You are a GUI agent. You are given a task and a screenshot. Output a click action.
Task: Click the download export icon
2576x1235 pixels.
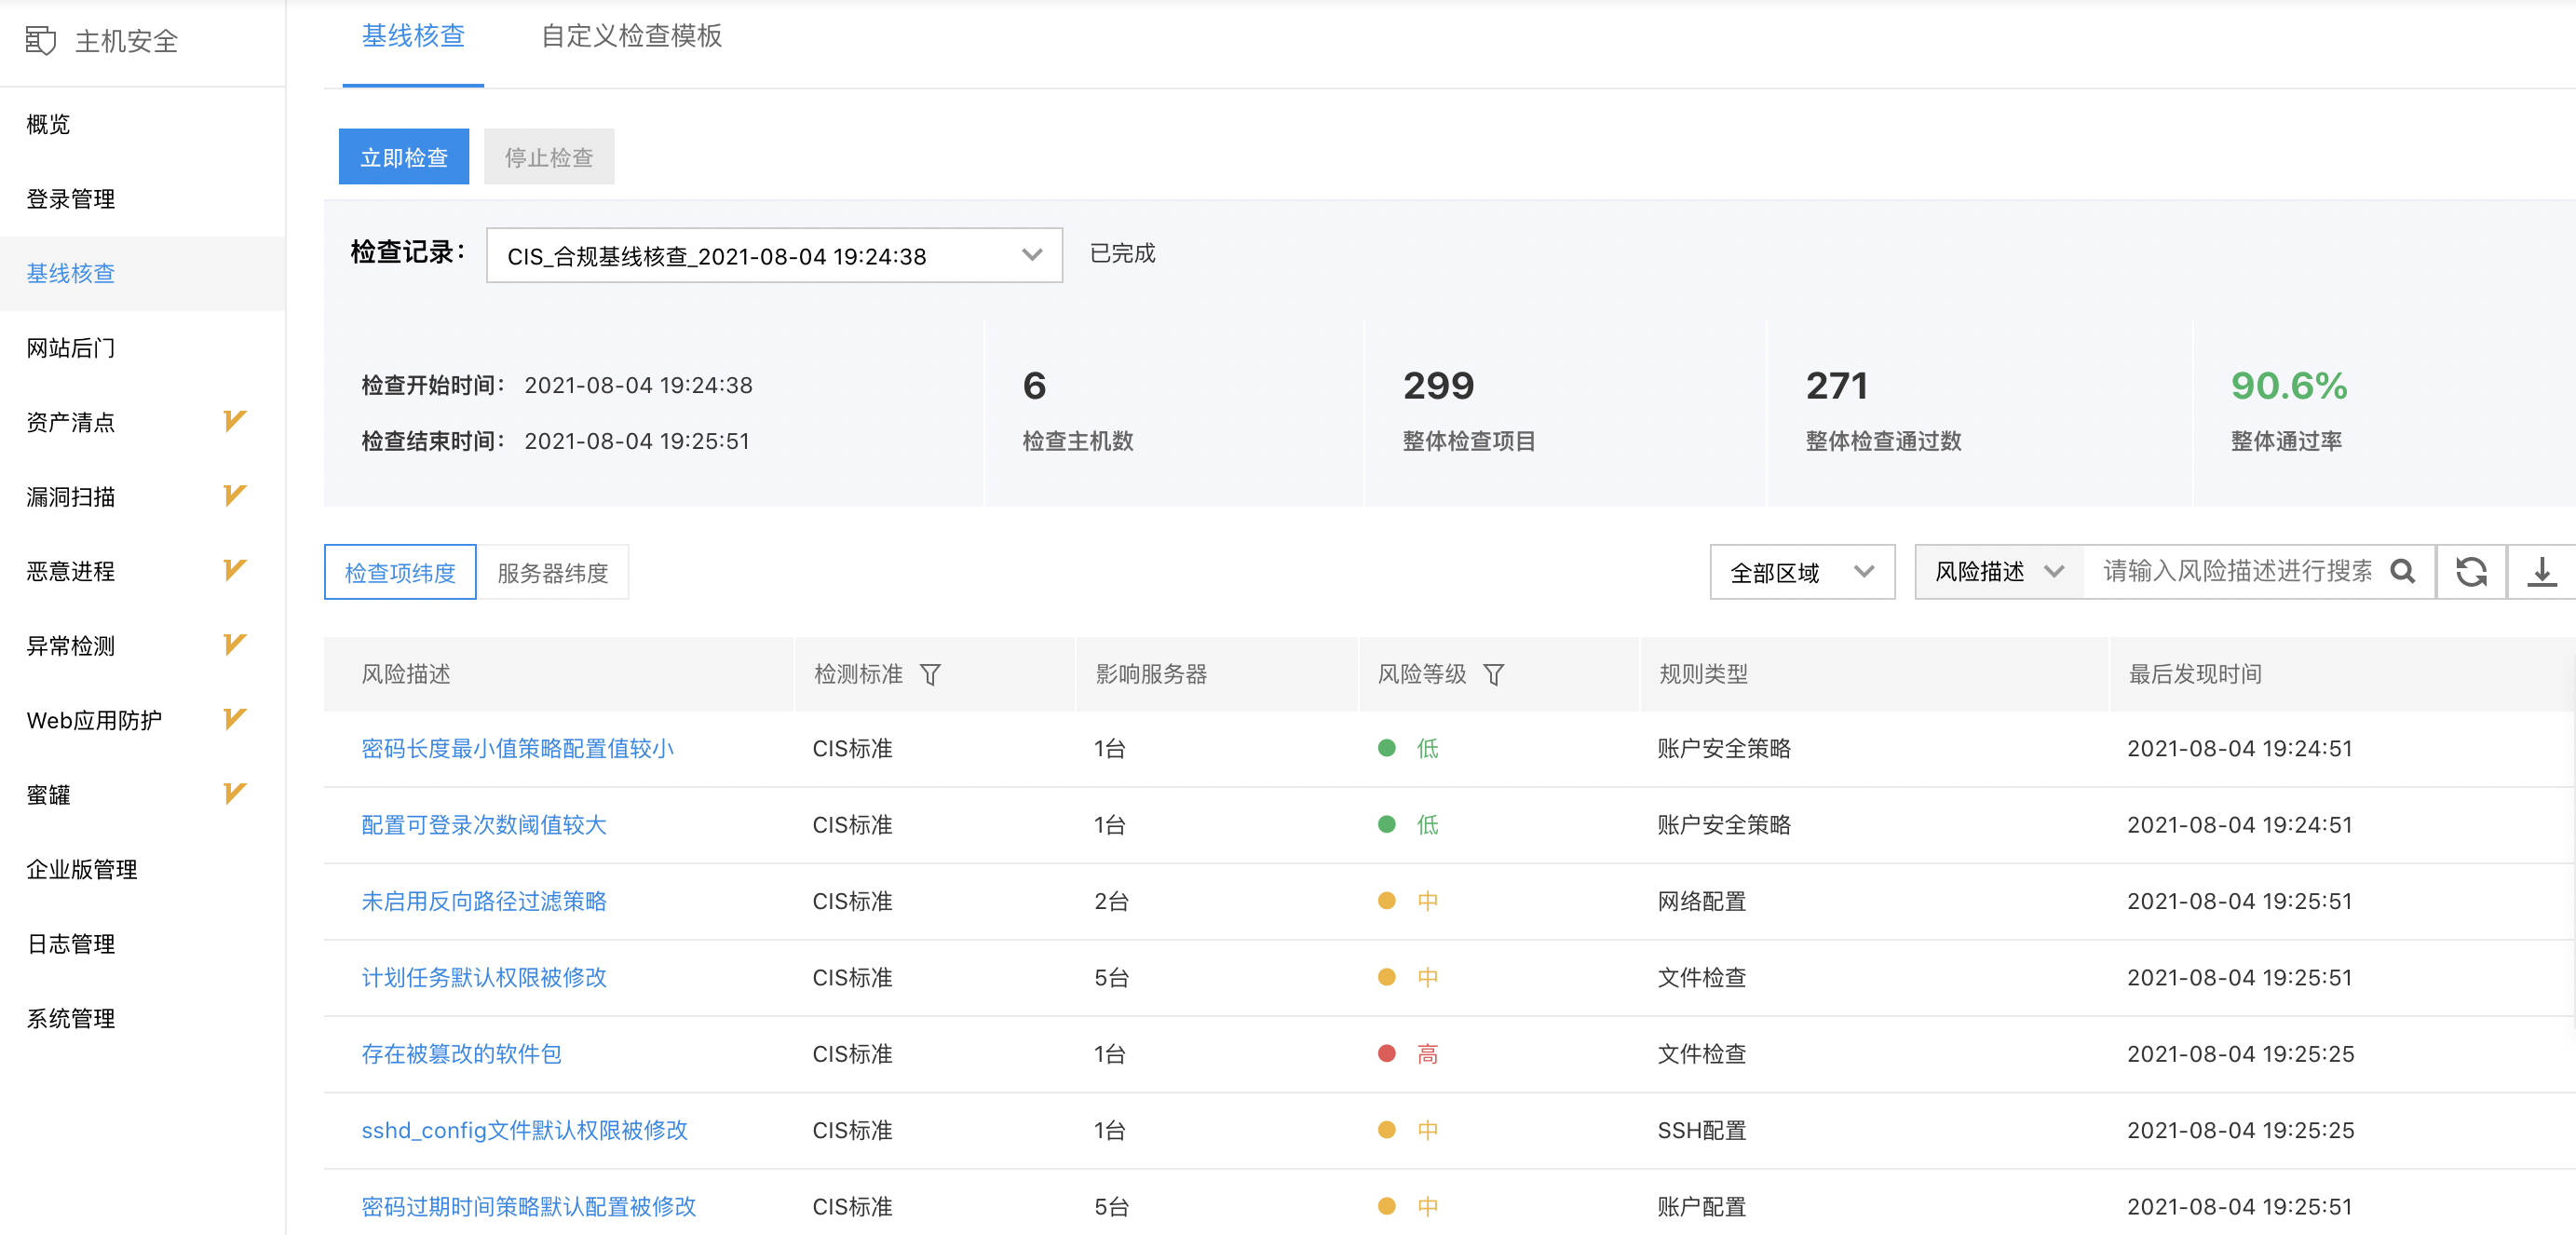pos(2541,572)
